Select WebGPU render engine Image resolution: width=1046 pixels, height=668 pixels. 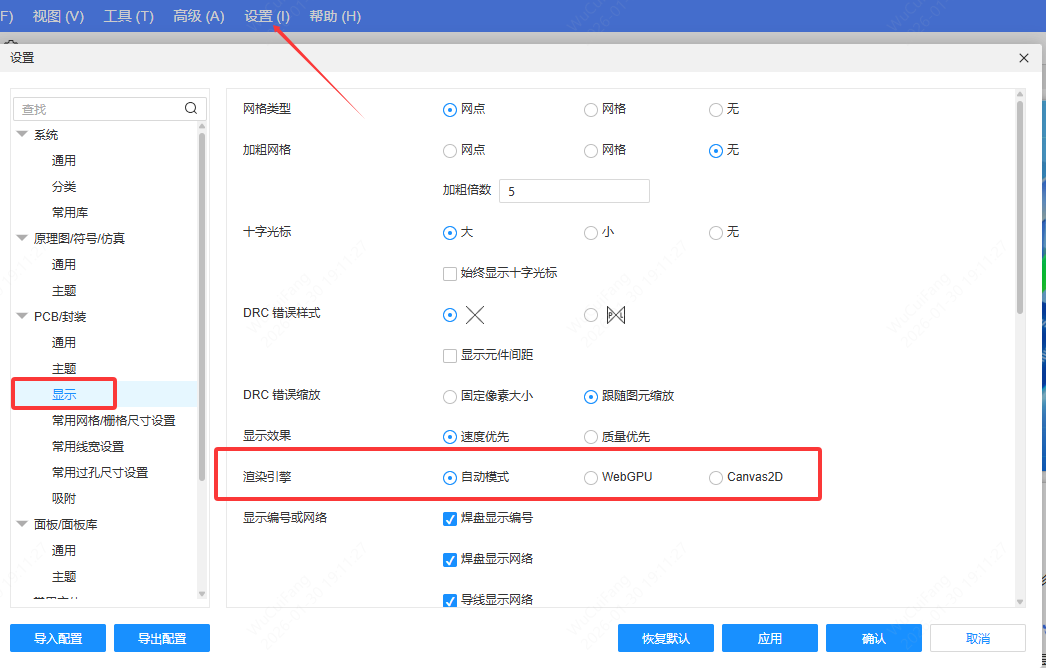pos(591,477)
